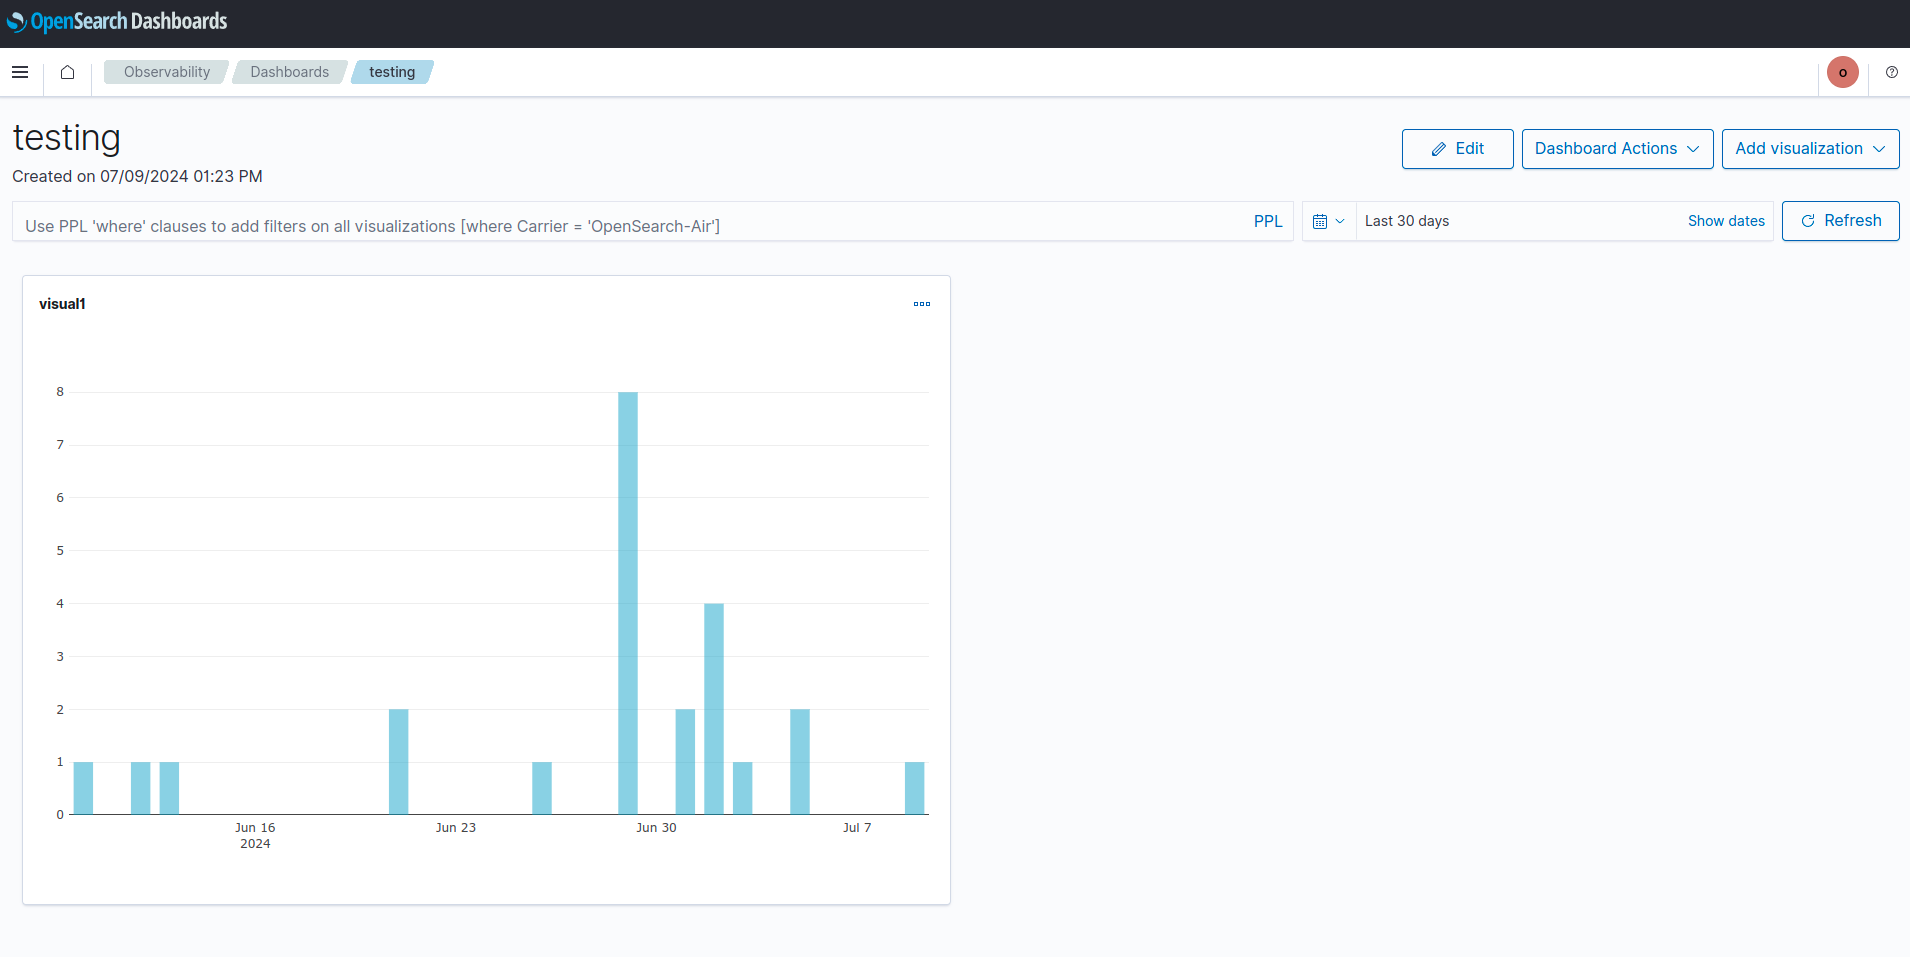This screenshot has width=1910, height=957.
Task: Expand the Dashboard Actions dropdown
Action: pos(1617,149)
